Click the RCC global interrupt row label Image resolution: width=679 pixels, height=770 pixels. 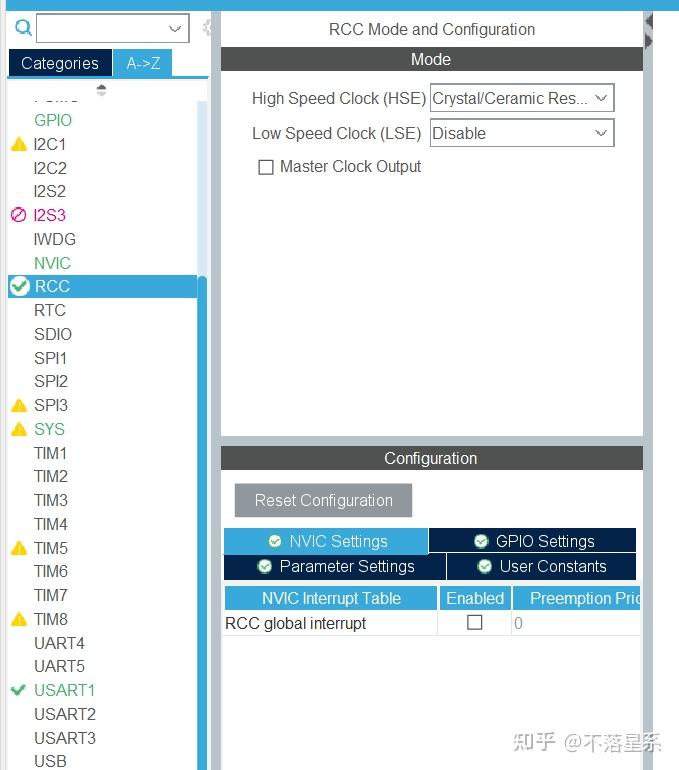tap(296, 623)
